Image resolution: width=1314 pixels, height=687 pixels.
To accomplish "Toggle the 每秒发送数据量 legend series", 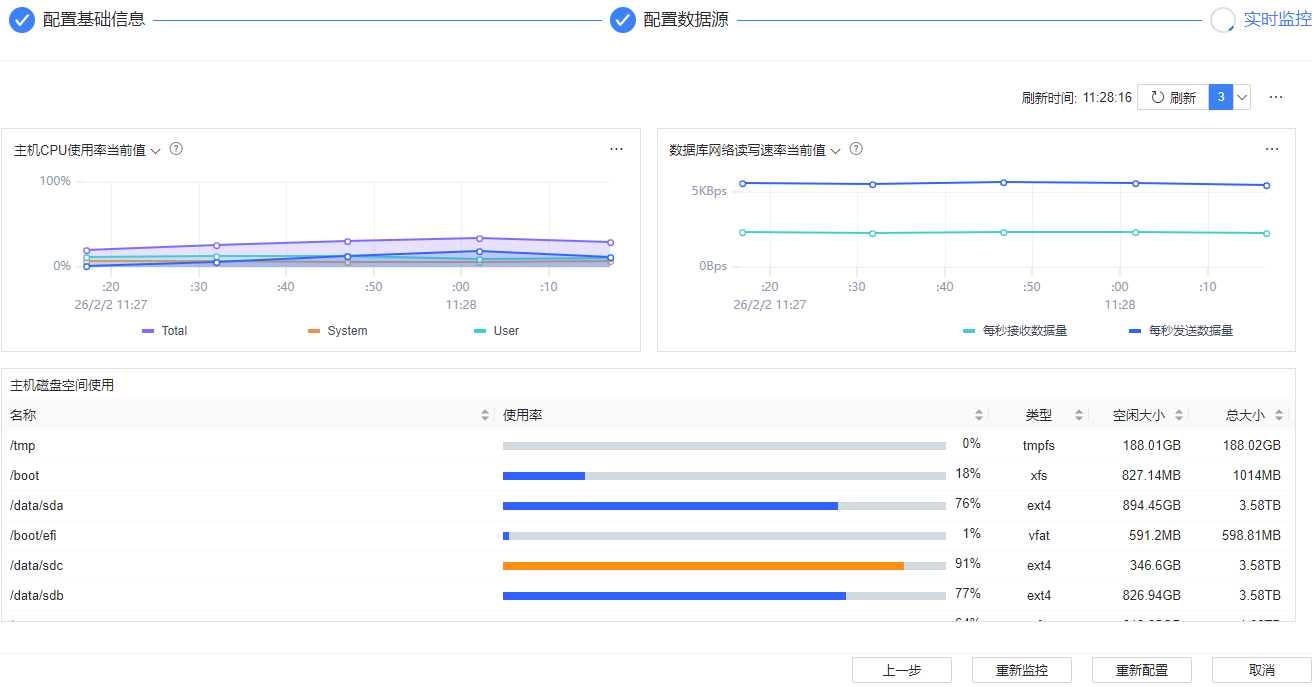I will tap(1181, 331).
